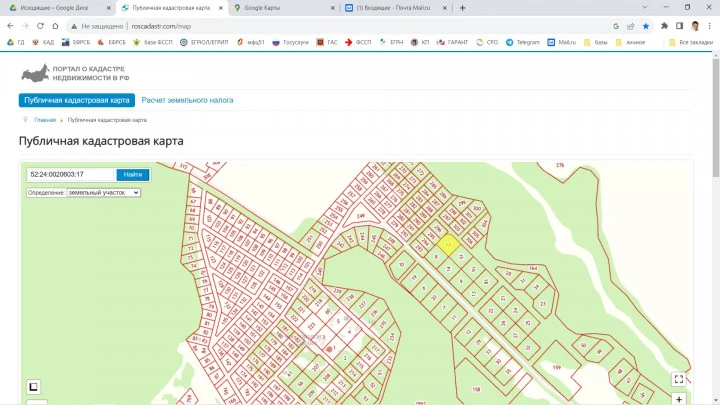
Task: Expand the личное bookmarks folder
Action: pyautogui.click(x=630, y=42)
